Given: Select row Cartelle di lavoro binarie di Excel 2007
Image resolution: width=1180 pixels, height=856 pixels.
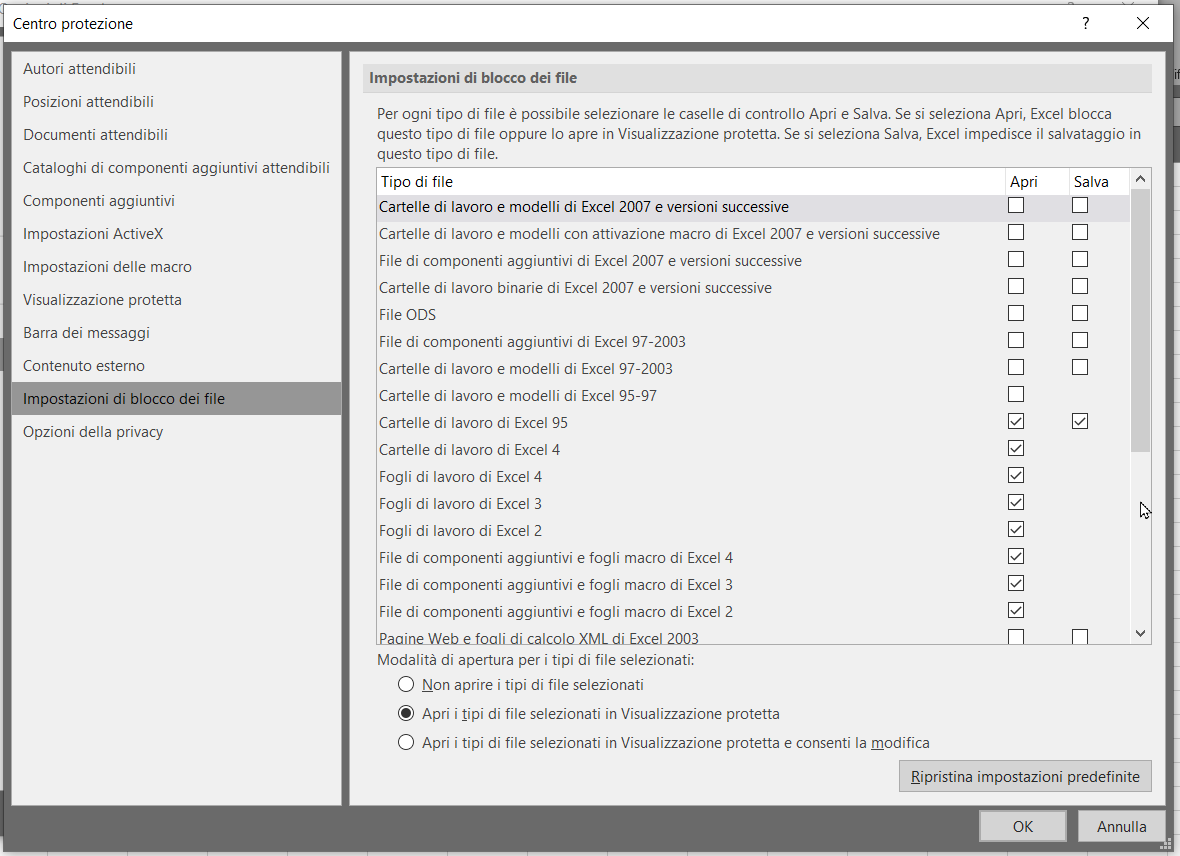Looking at the screenshot, I should [x=753, y=288].
